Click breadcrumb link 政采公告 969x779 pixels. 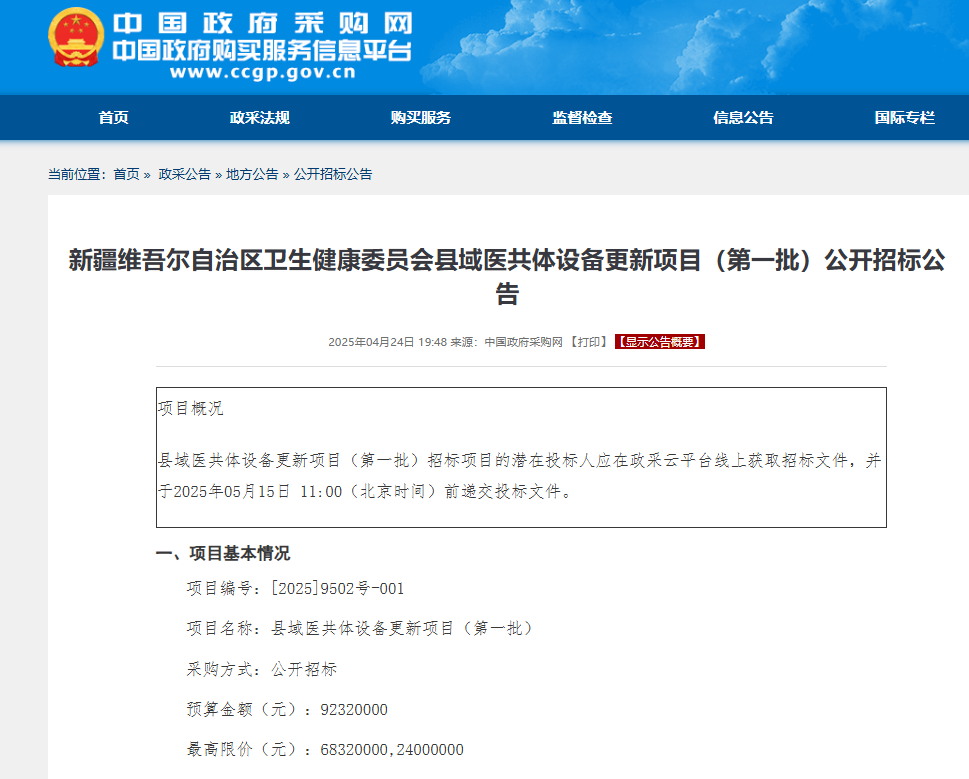[x=185, y=174]
